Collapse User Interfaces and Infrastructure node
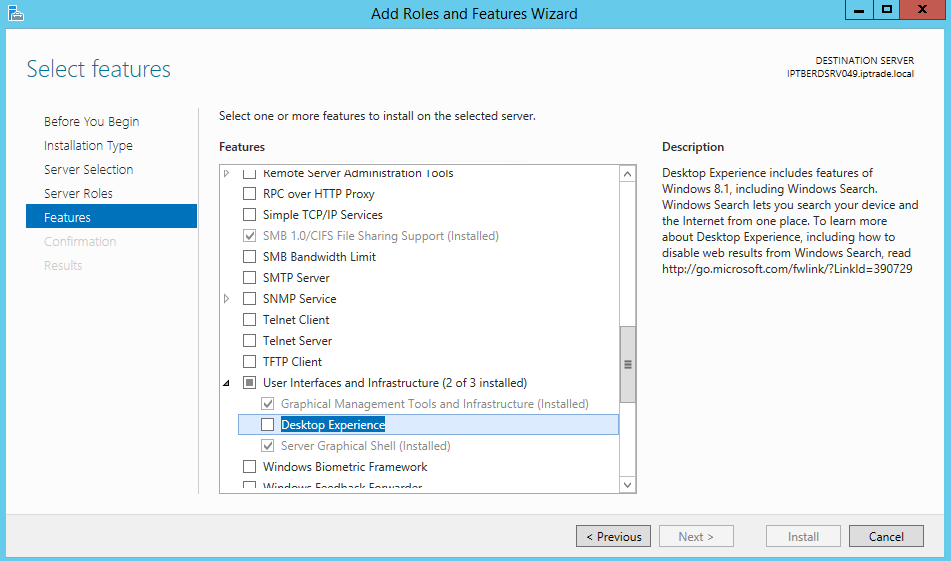Image resolution: width=951 pixels, height=561 pixels. point(226,383)
